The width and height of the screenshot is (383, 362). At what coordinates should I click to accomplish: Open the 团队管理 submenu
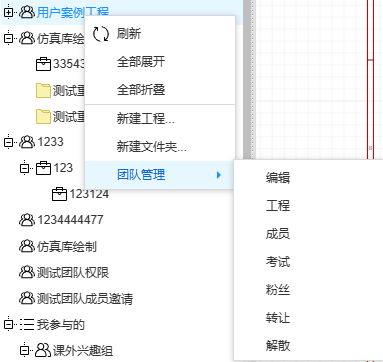tap(160, 175)
